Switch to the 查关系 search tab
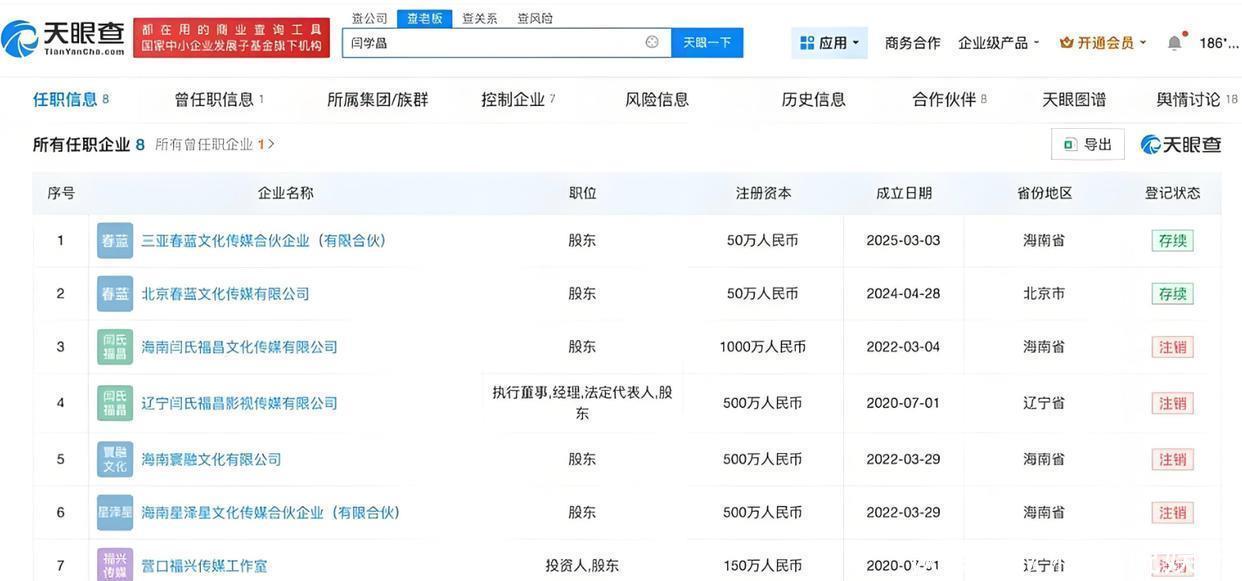 [x=479, y=18]
